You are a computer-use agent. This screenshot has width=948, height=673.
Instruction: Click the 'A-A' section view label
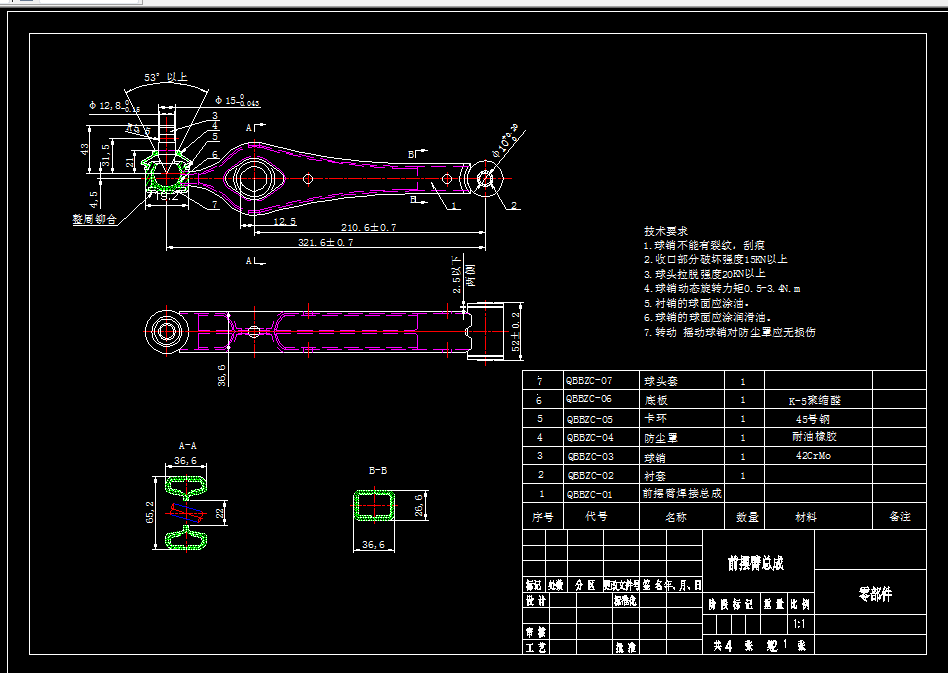(187, 446)
